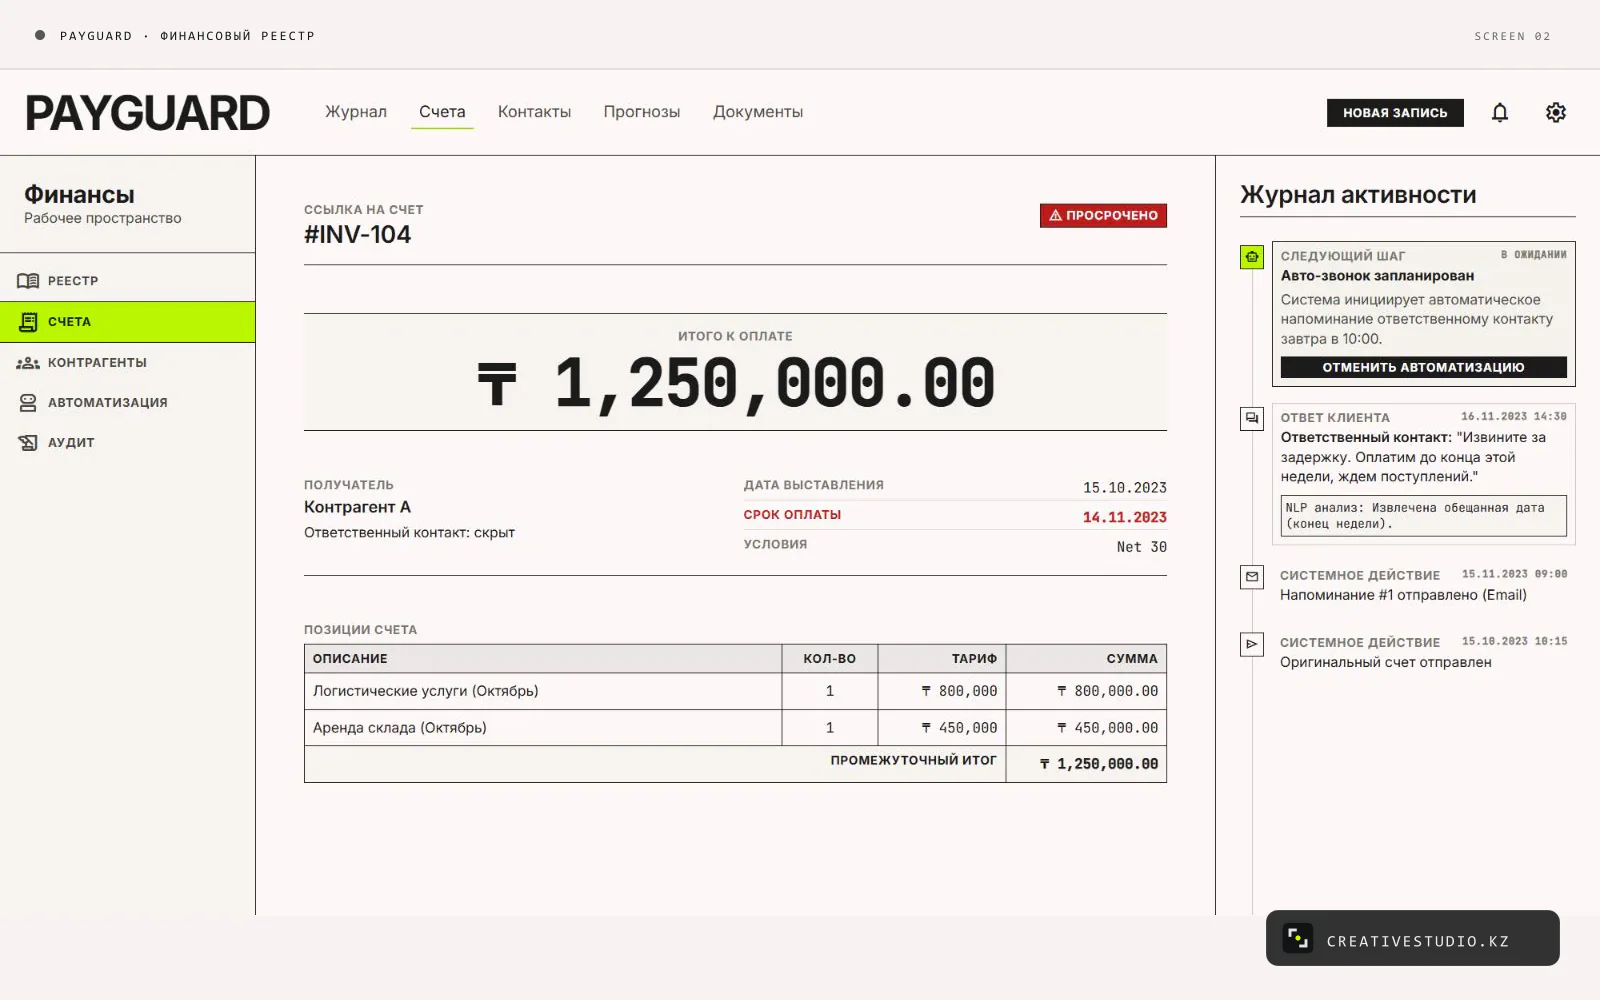Click the Контрагент A recipient name
Viewport: 1600px width, 1000px height.
pos(357,507)
